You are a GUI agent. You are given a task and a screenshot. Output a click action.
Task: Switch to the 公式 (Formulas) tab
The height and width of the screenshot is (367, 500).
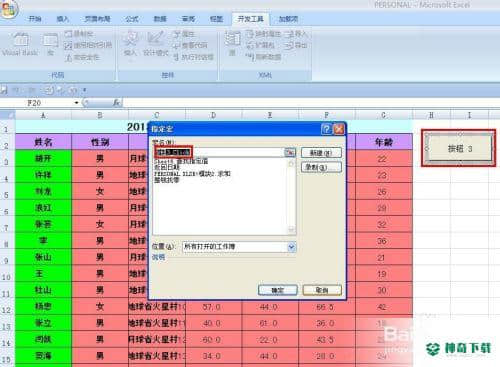(132, 19)
